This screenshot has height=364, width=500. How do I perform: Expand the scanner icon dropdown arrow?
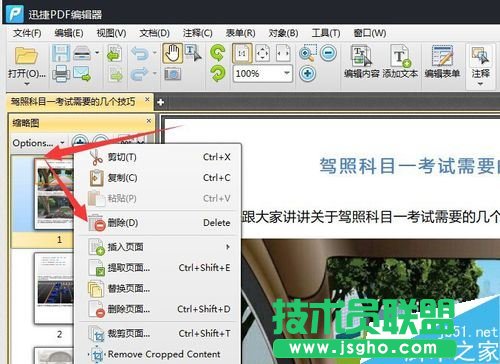coord(97,53)
